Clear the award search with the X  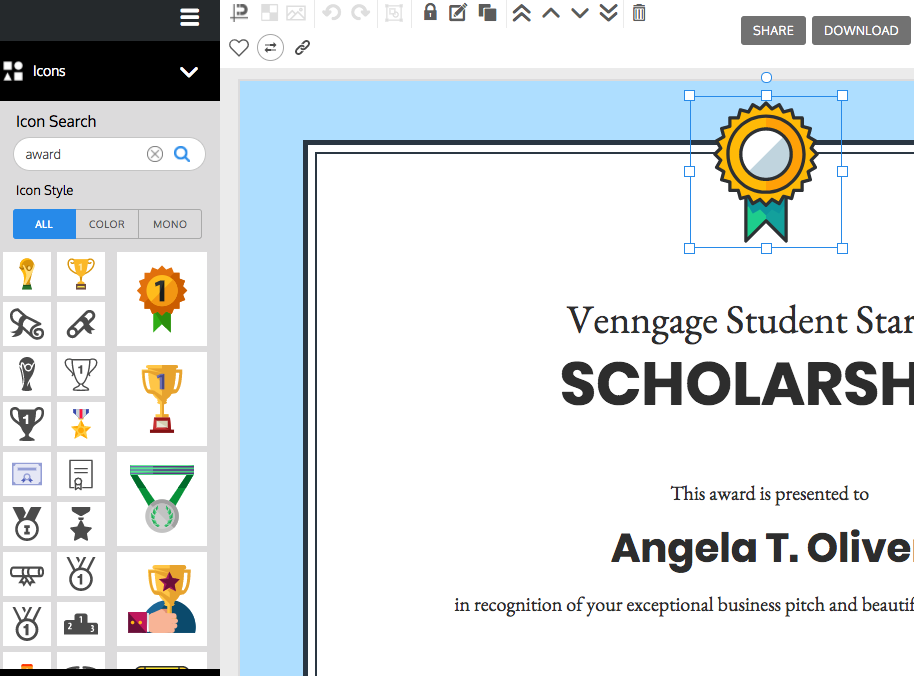(155, 153)
